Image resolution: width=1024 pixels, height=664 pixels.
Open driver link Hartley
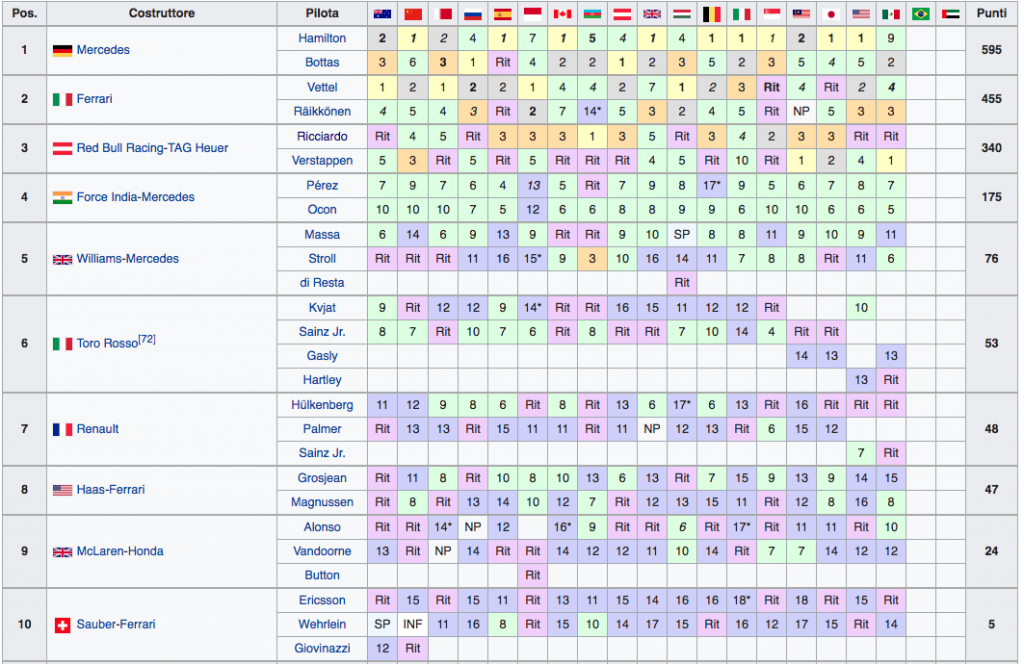coord(322,379)
